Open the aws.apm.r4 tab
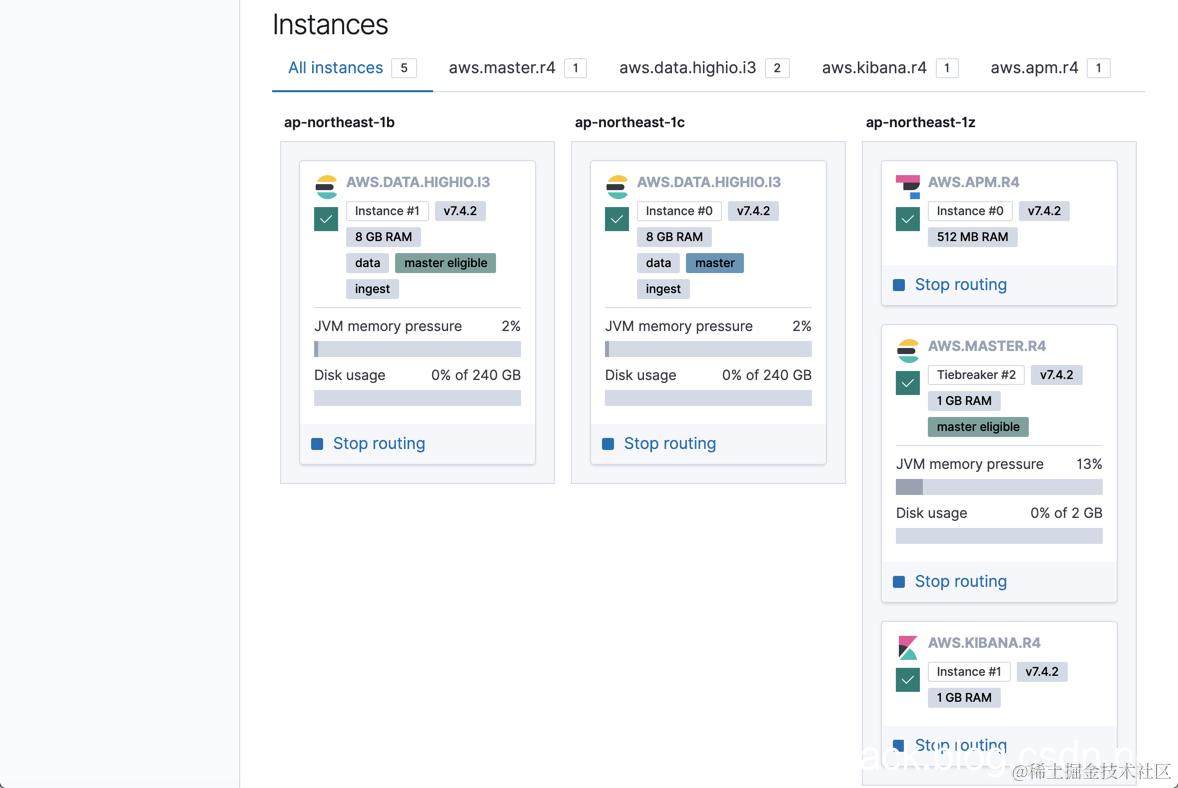1178x788 pixels. 1050,68
